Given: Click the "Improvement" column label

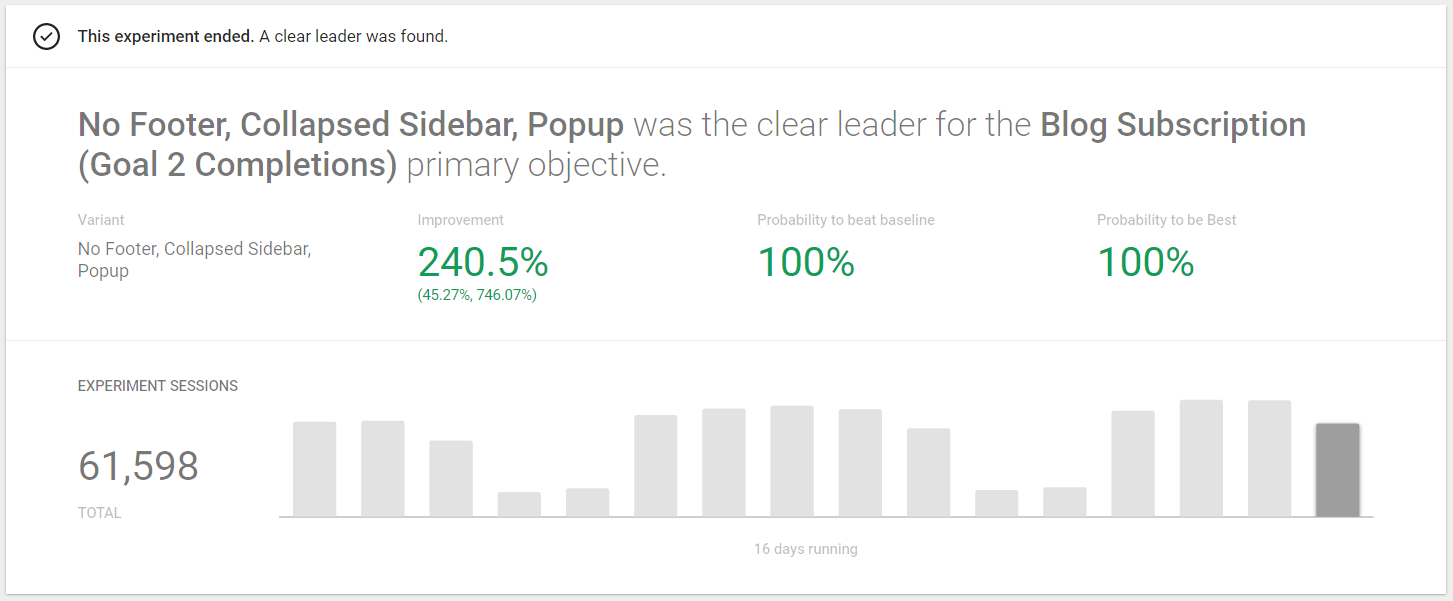Looking at the screenshot, I should coord(460,220).
